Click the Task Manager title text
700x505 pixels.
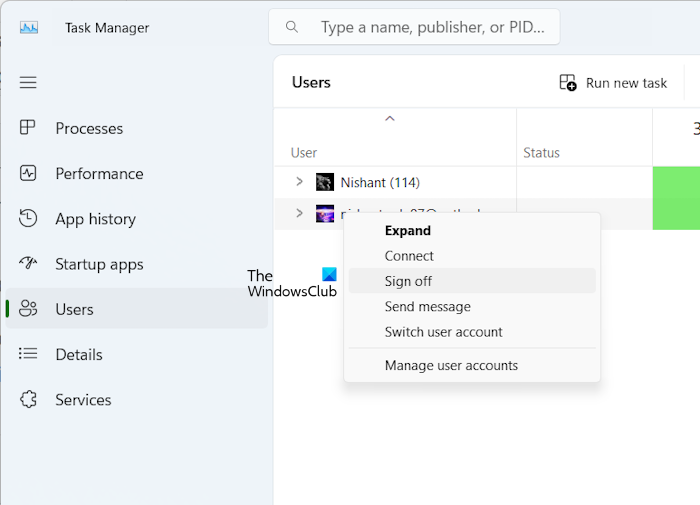point(107,28)
